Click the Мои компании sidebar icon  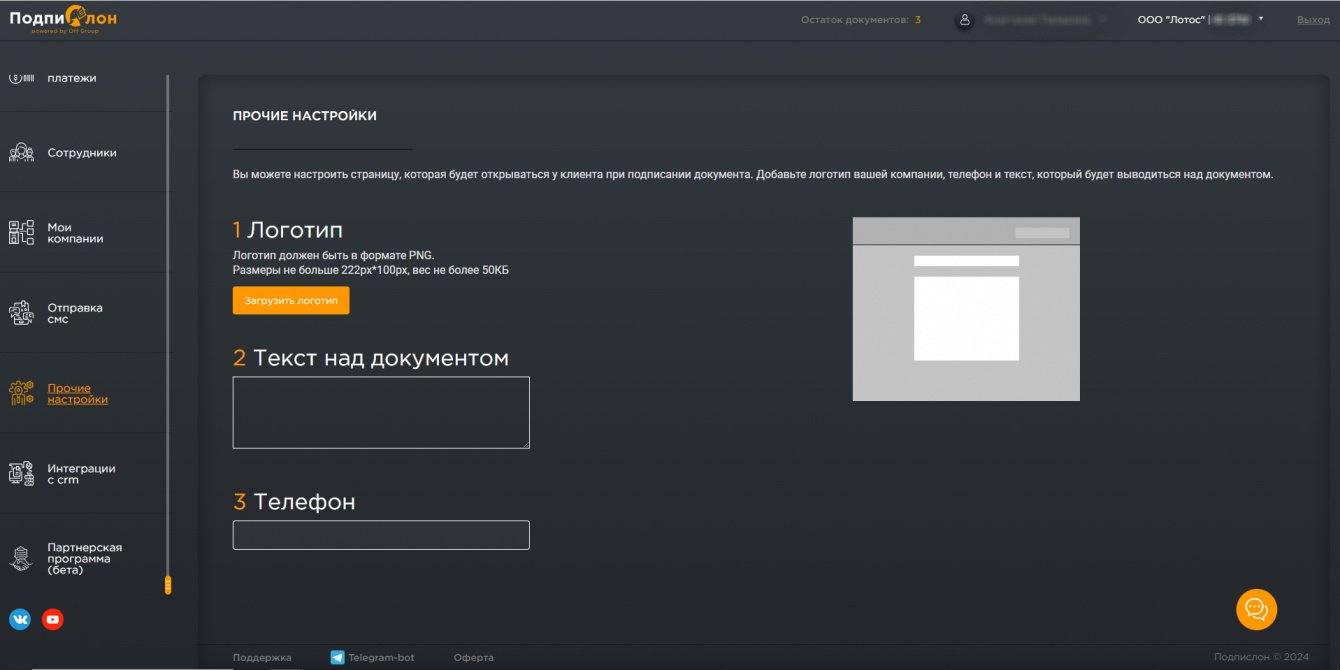[x=21, y=233]
